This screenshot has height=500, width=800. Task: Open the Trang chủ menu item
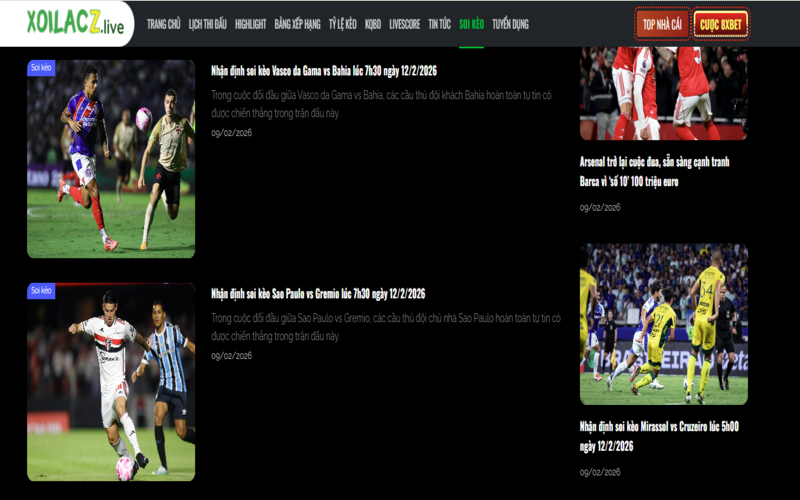tap(163, 24)
